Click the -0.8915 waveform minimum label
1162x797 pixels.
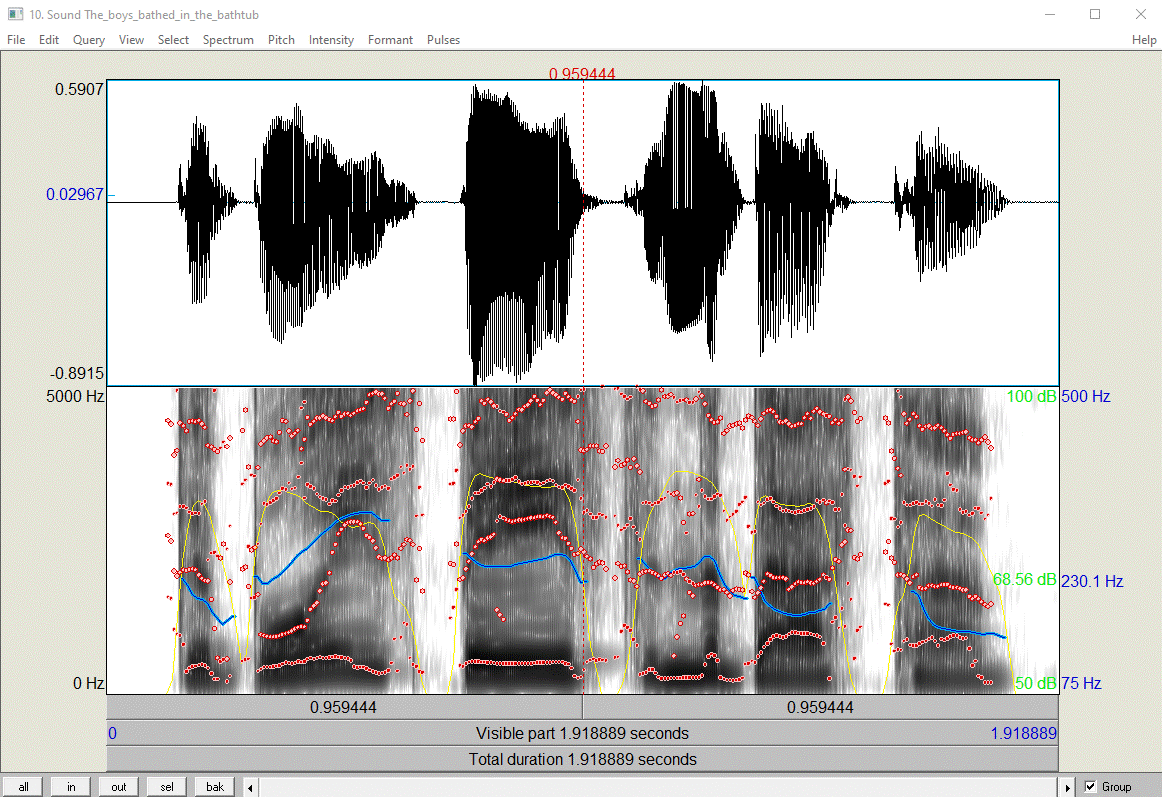[77, 373]
